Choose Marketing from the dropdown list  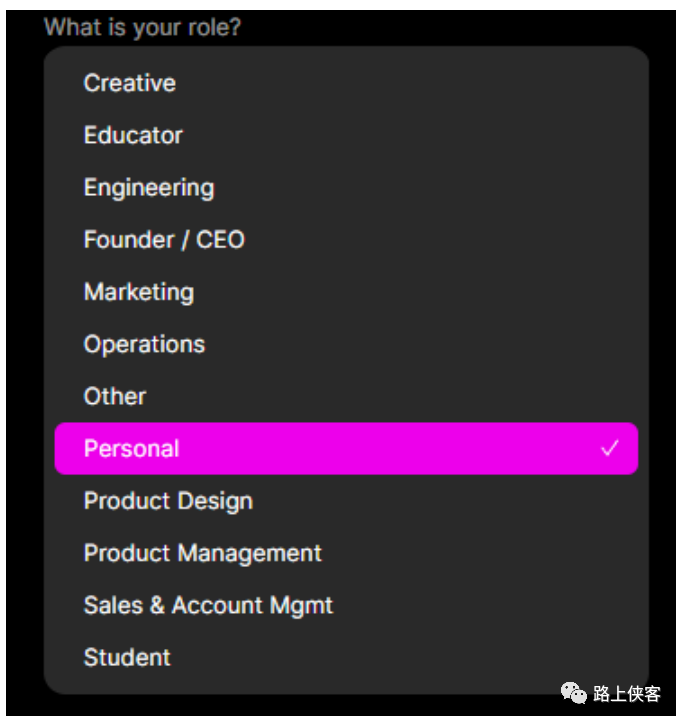click(x=139, y=292)
